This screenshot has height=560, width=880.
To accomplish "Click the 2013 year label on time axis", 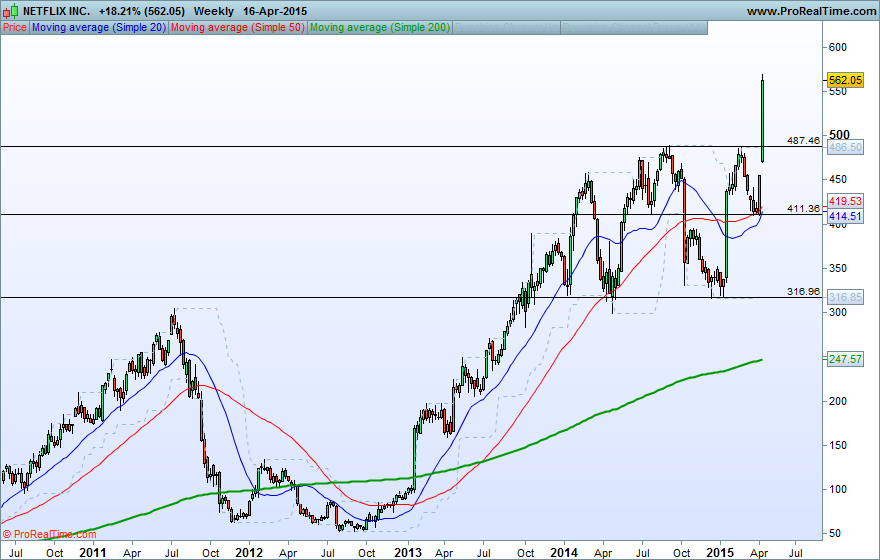I will click(408, 552).
